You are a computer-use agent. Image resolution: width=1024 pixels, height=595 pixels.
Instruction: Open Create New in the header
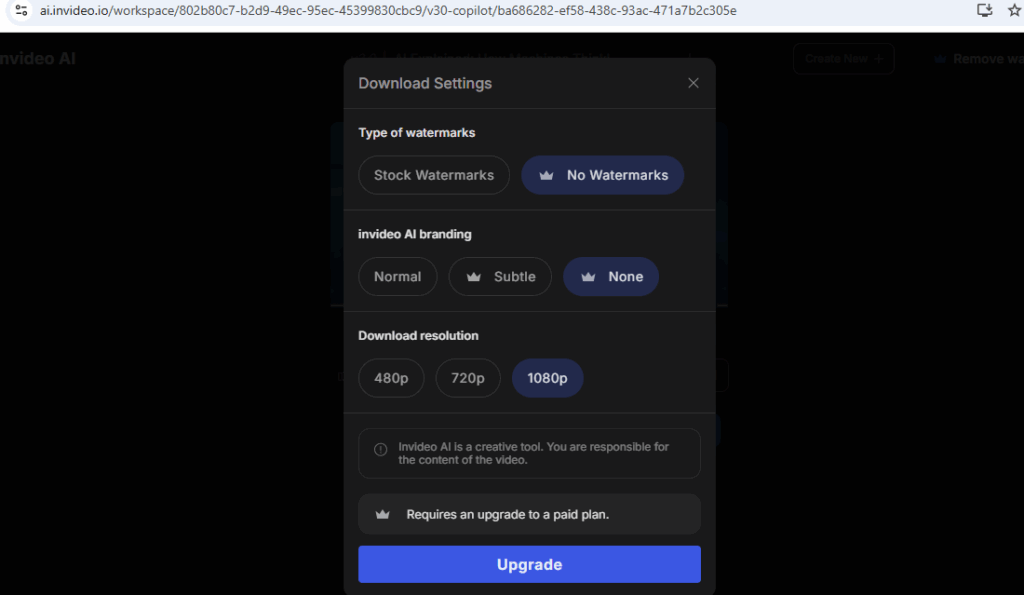click(843, 59)
